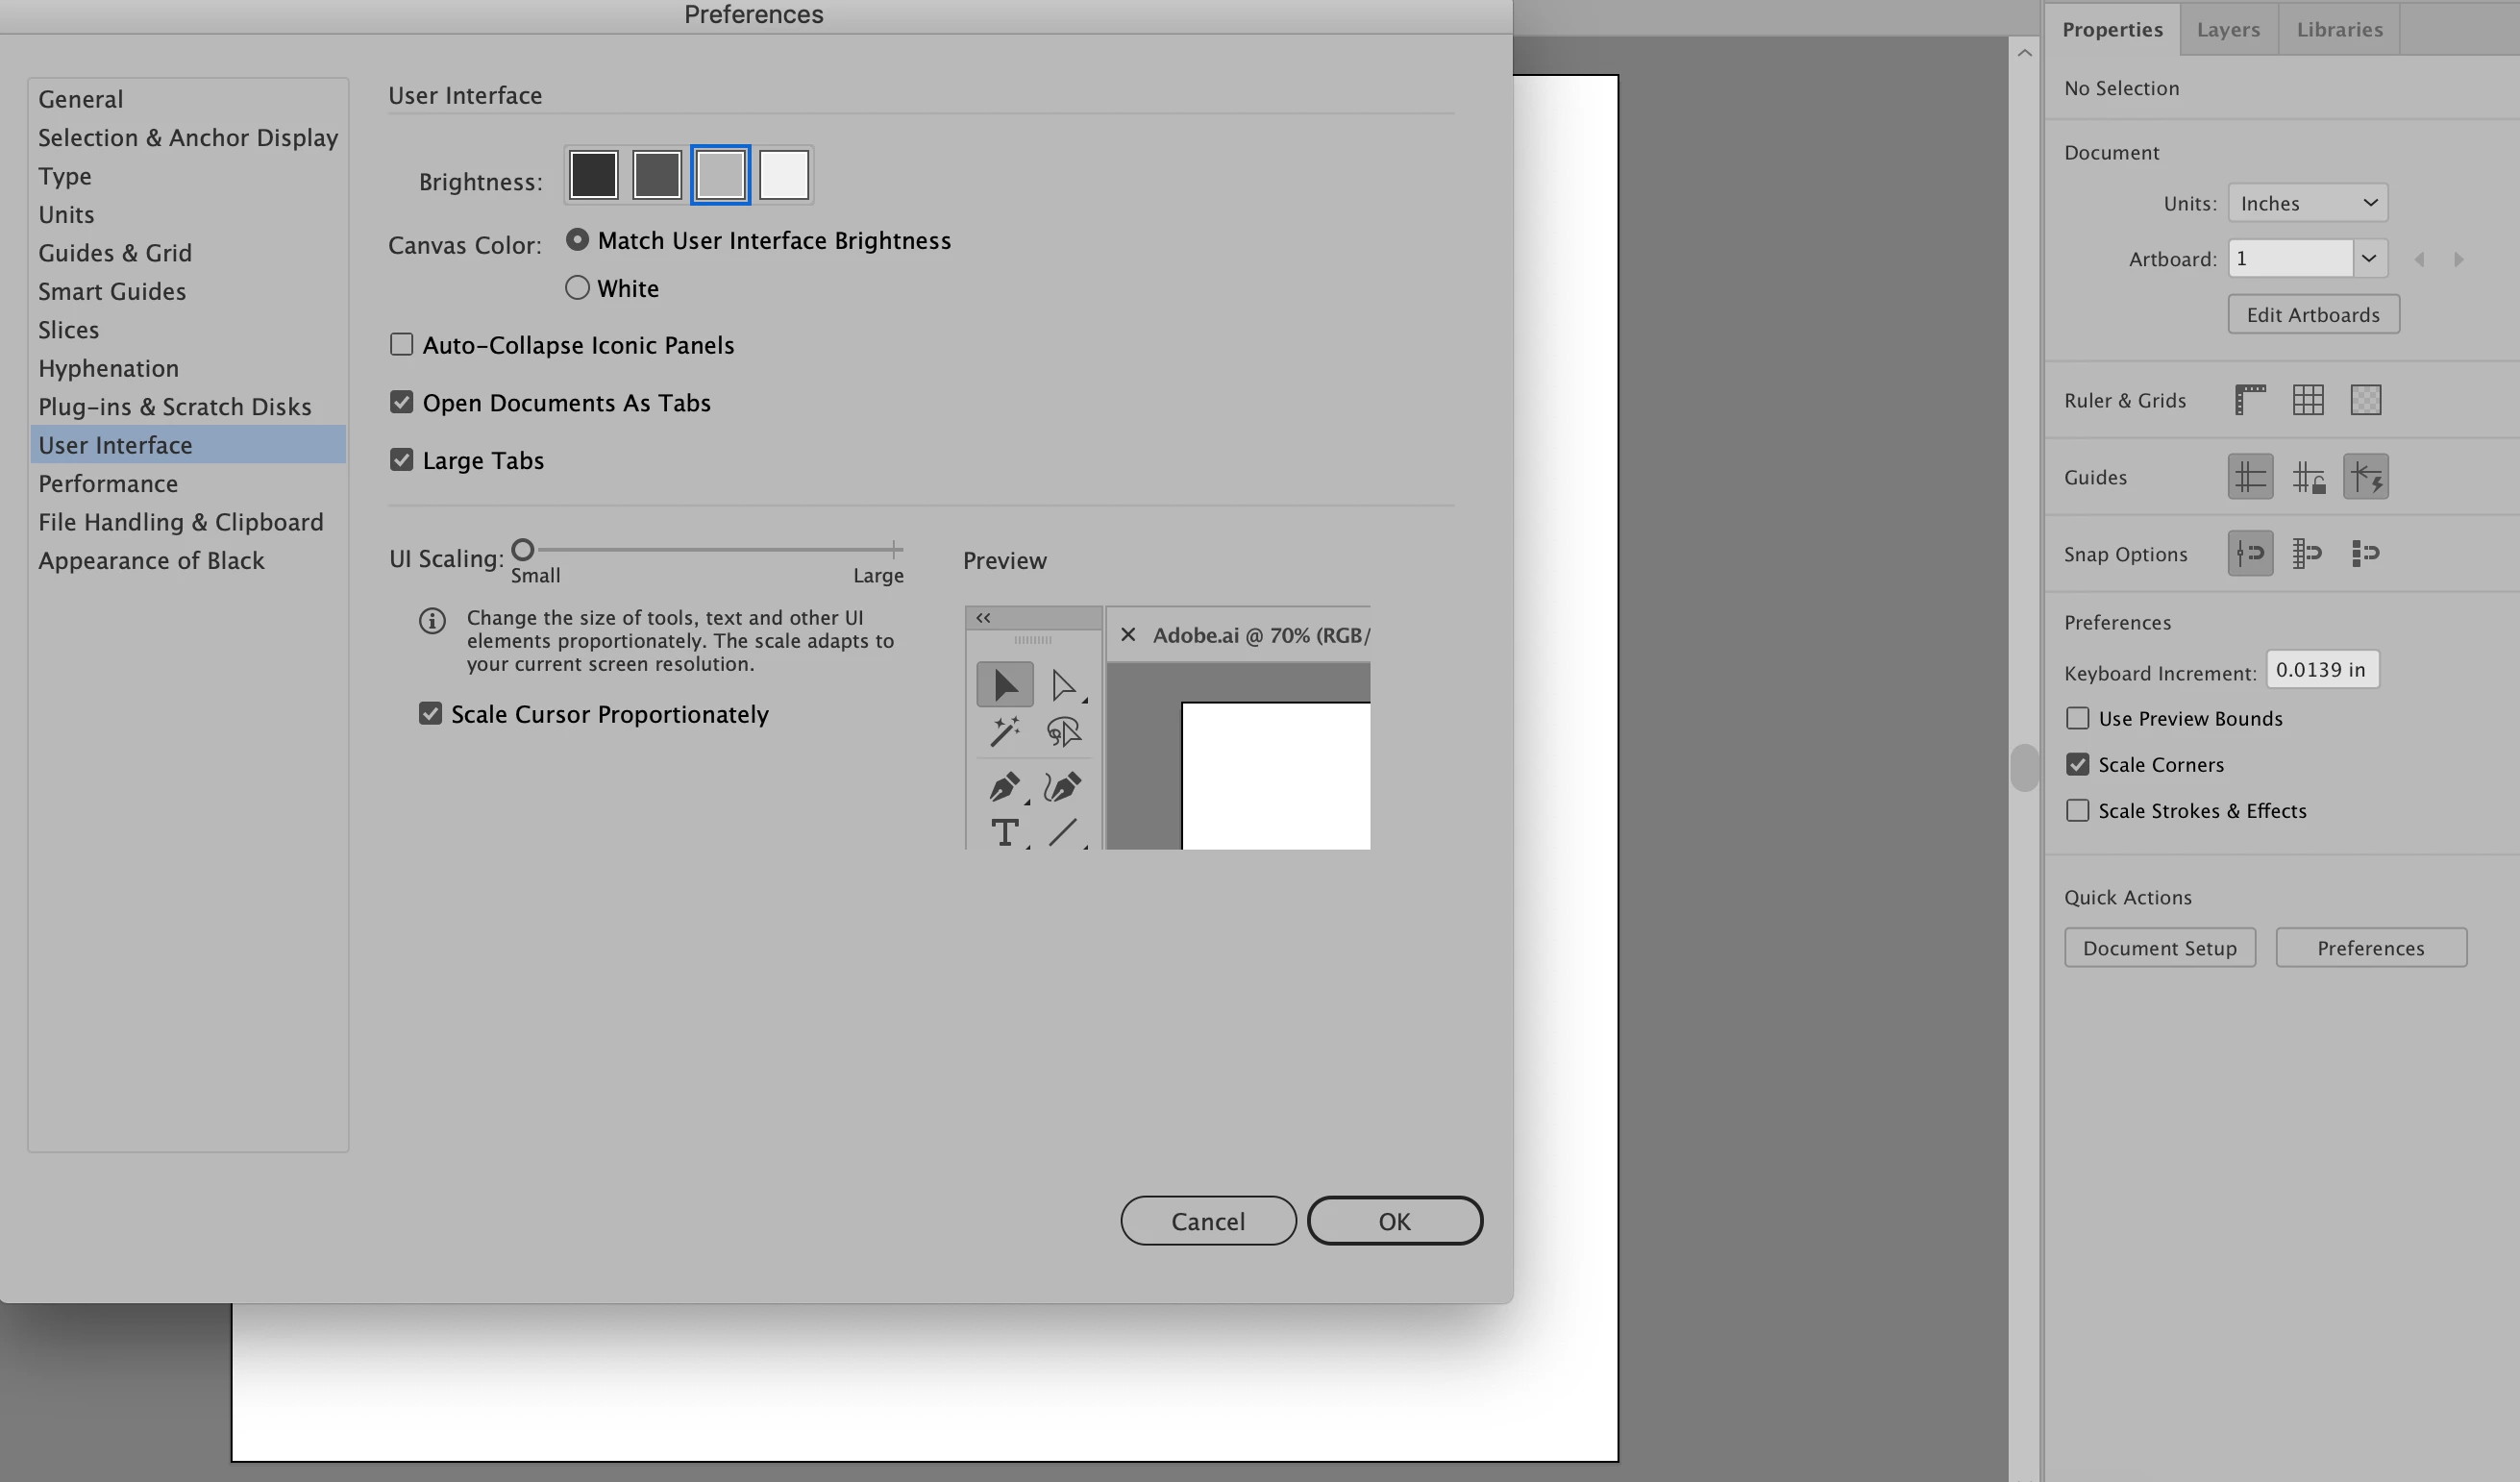The width and height of the screenshot is (2520, 1482).
Task: Choose the darkest brightness swatch
Action: coord(593,175)
